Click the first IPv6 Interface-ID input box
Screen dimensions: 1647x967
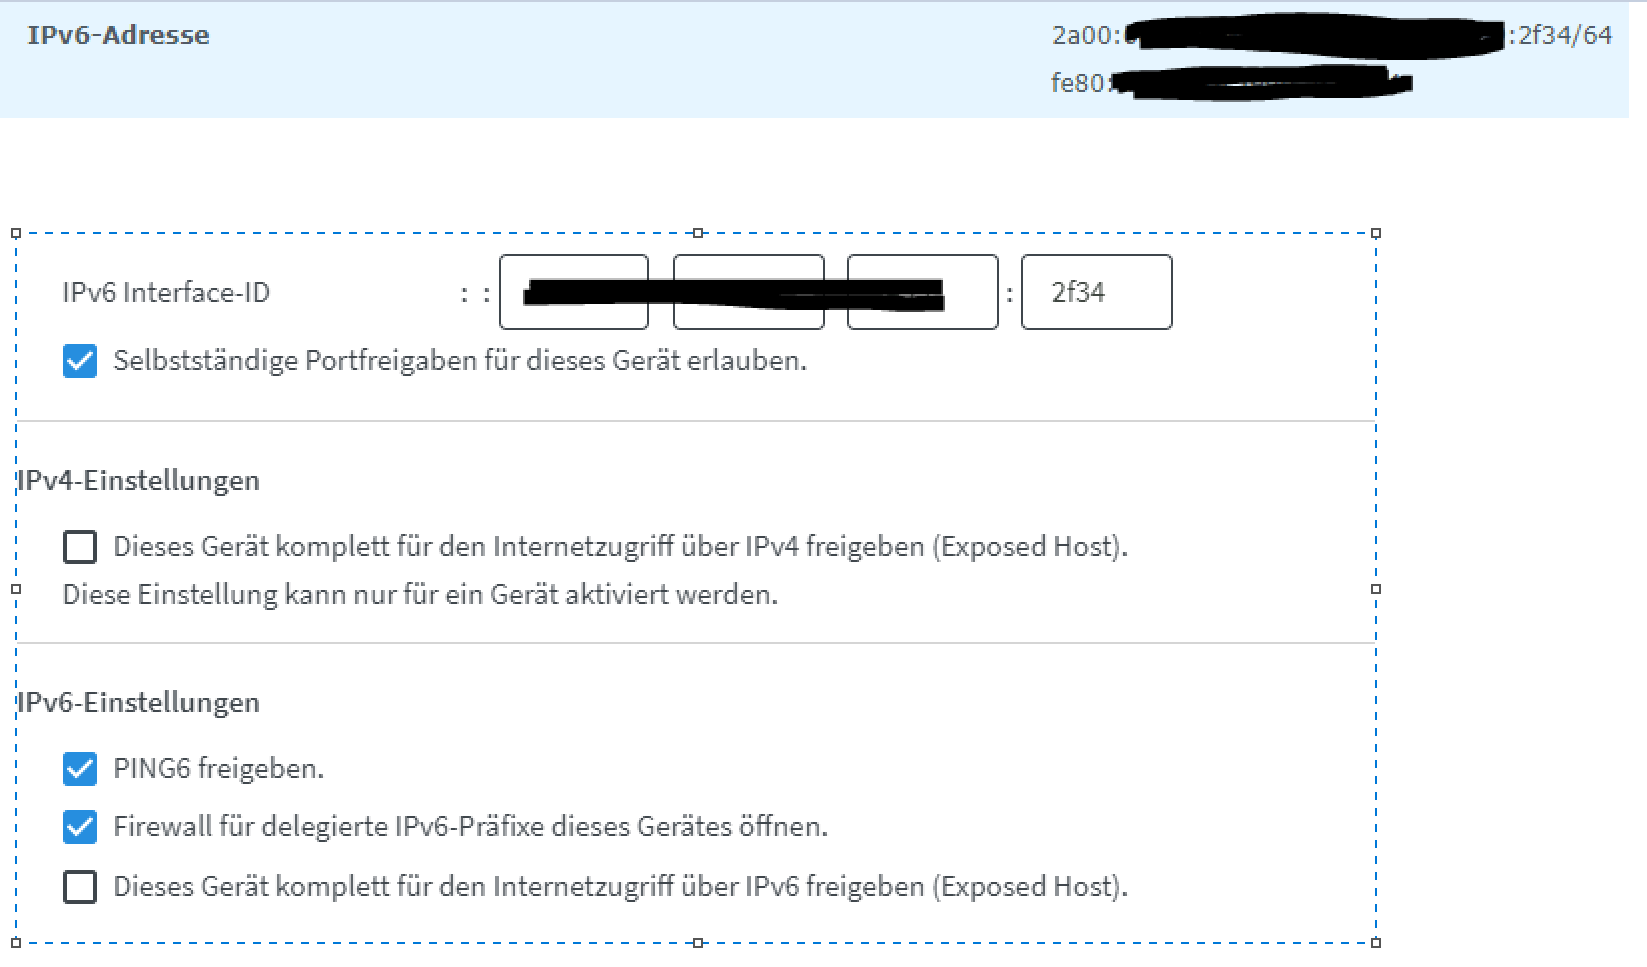574,292
